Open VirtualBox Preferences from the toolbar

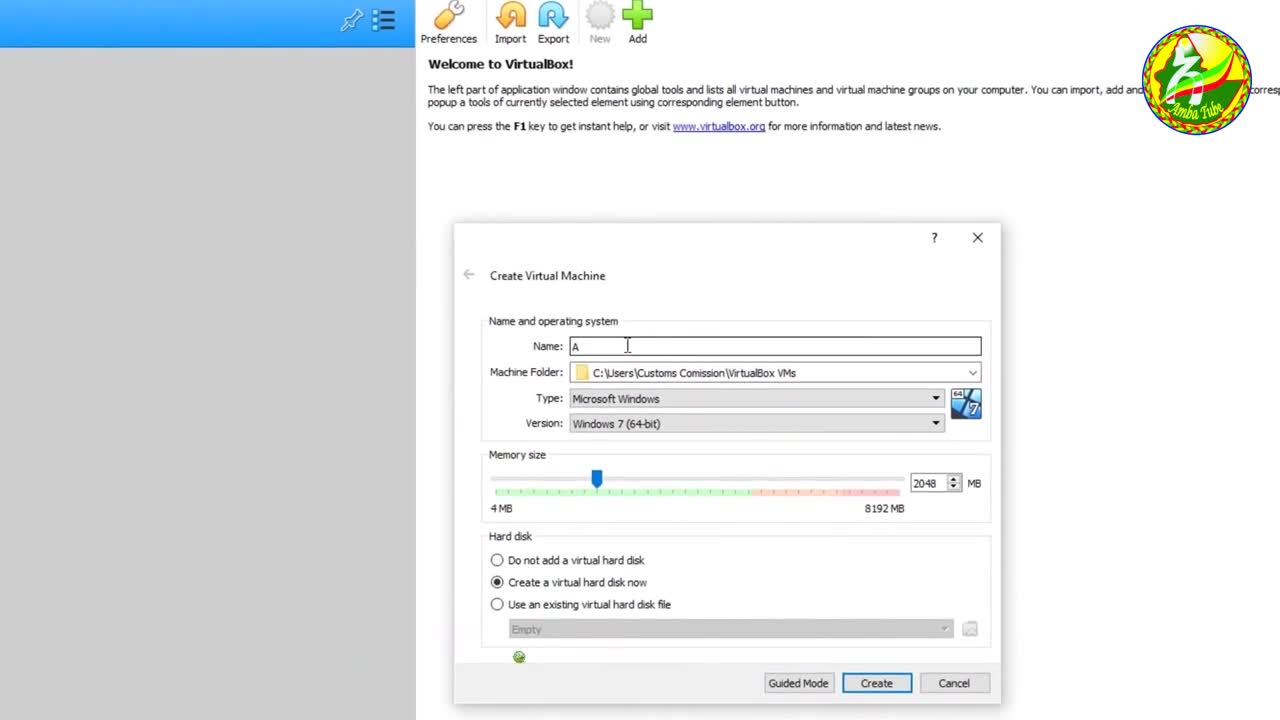(448, 23)
